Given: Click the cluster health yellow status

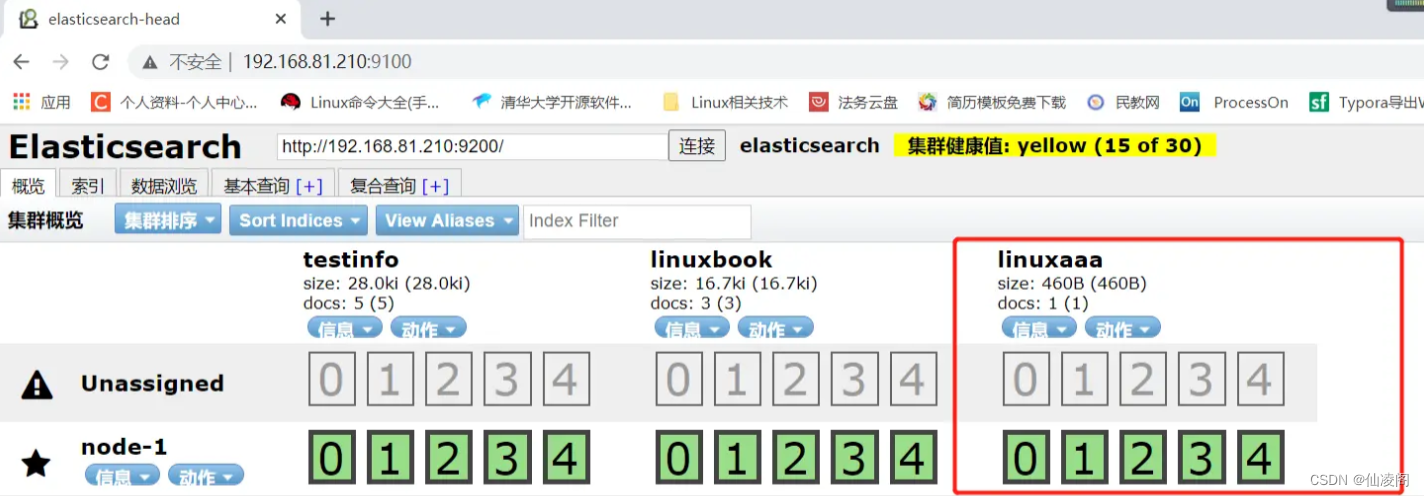Looking at the screenshot, I should click(x=1054, y=146).
